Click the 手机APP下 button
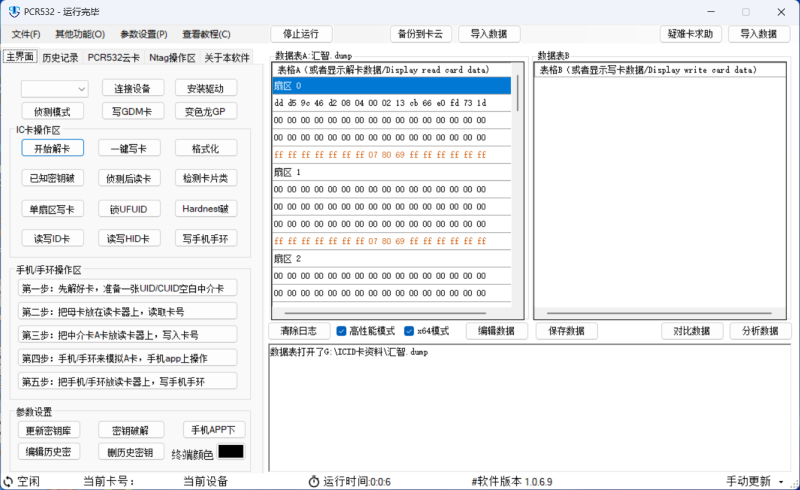Viewport: 800px width, 490px height. (214, 430)
